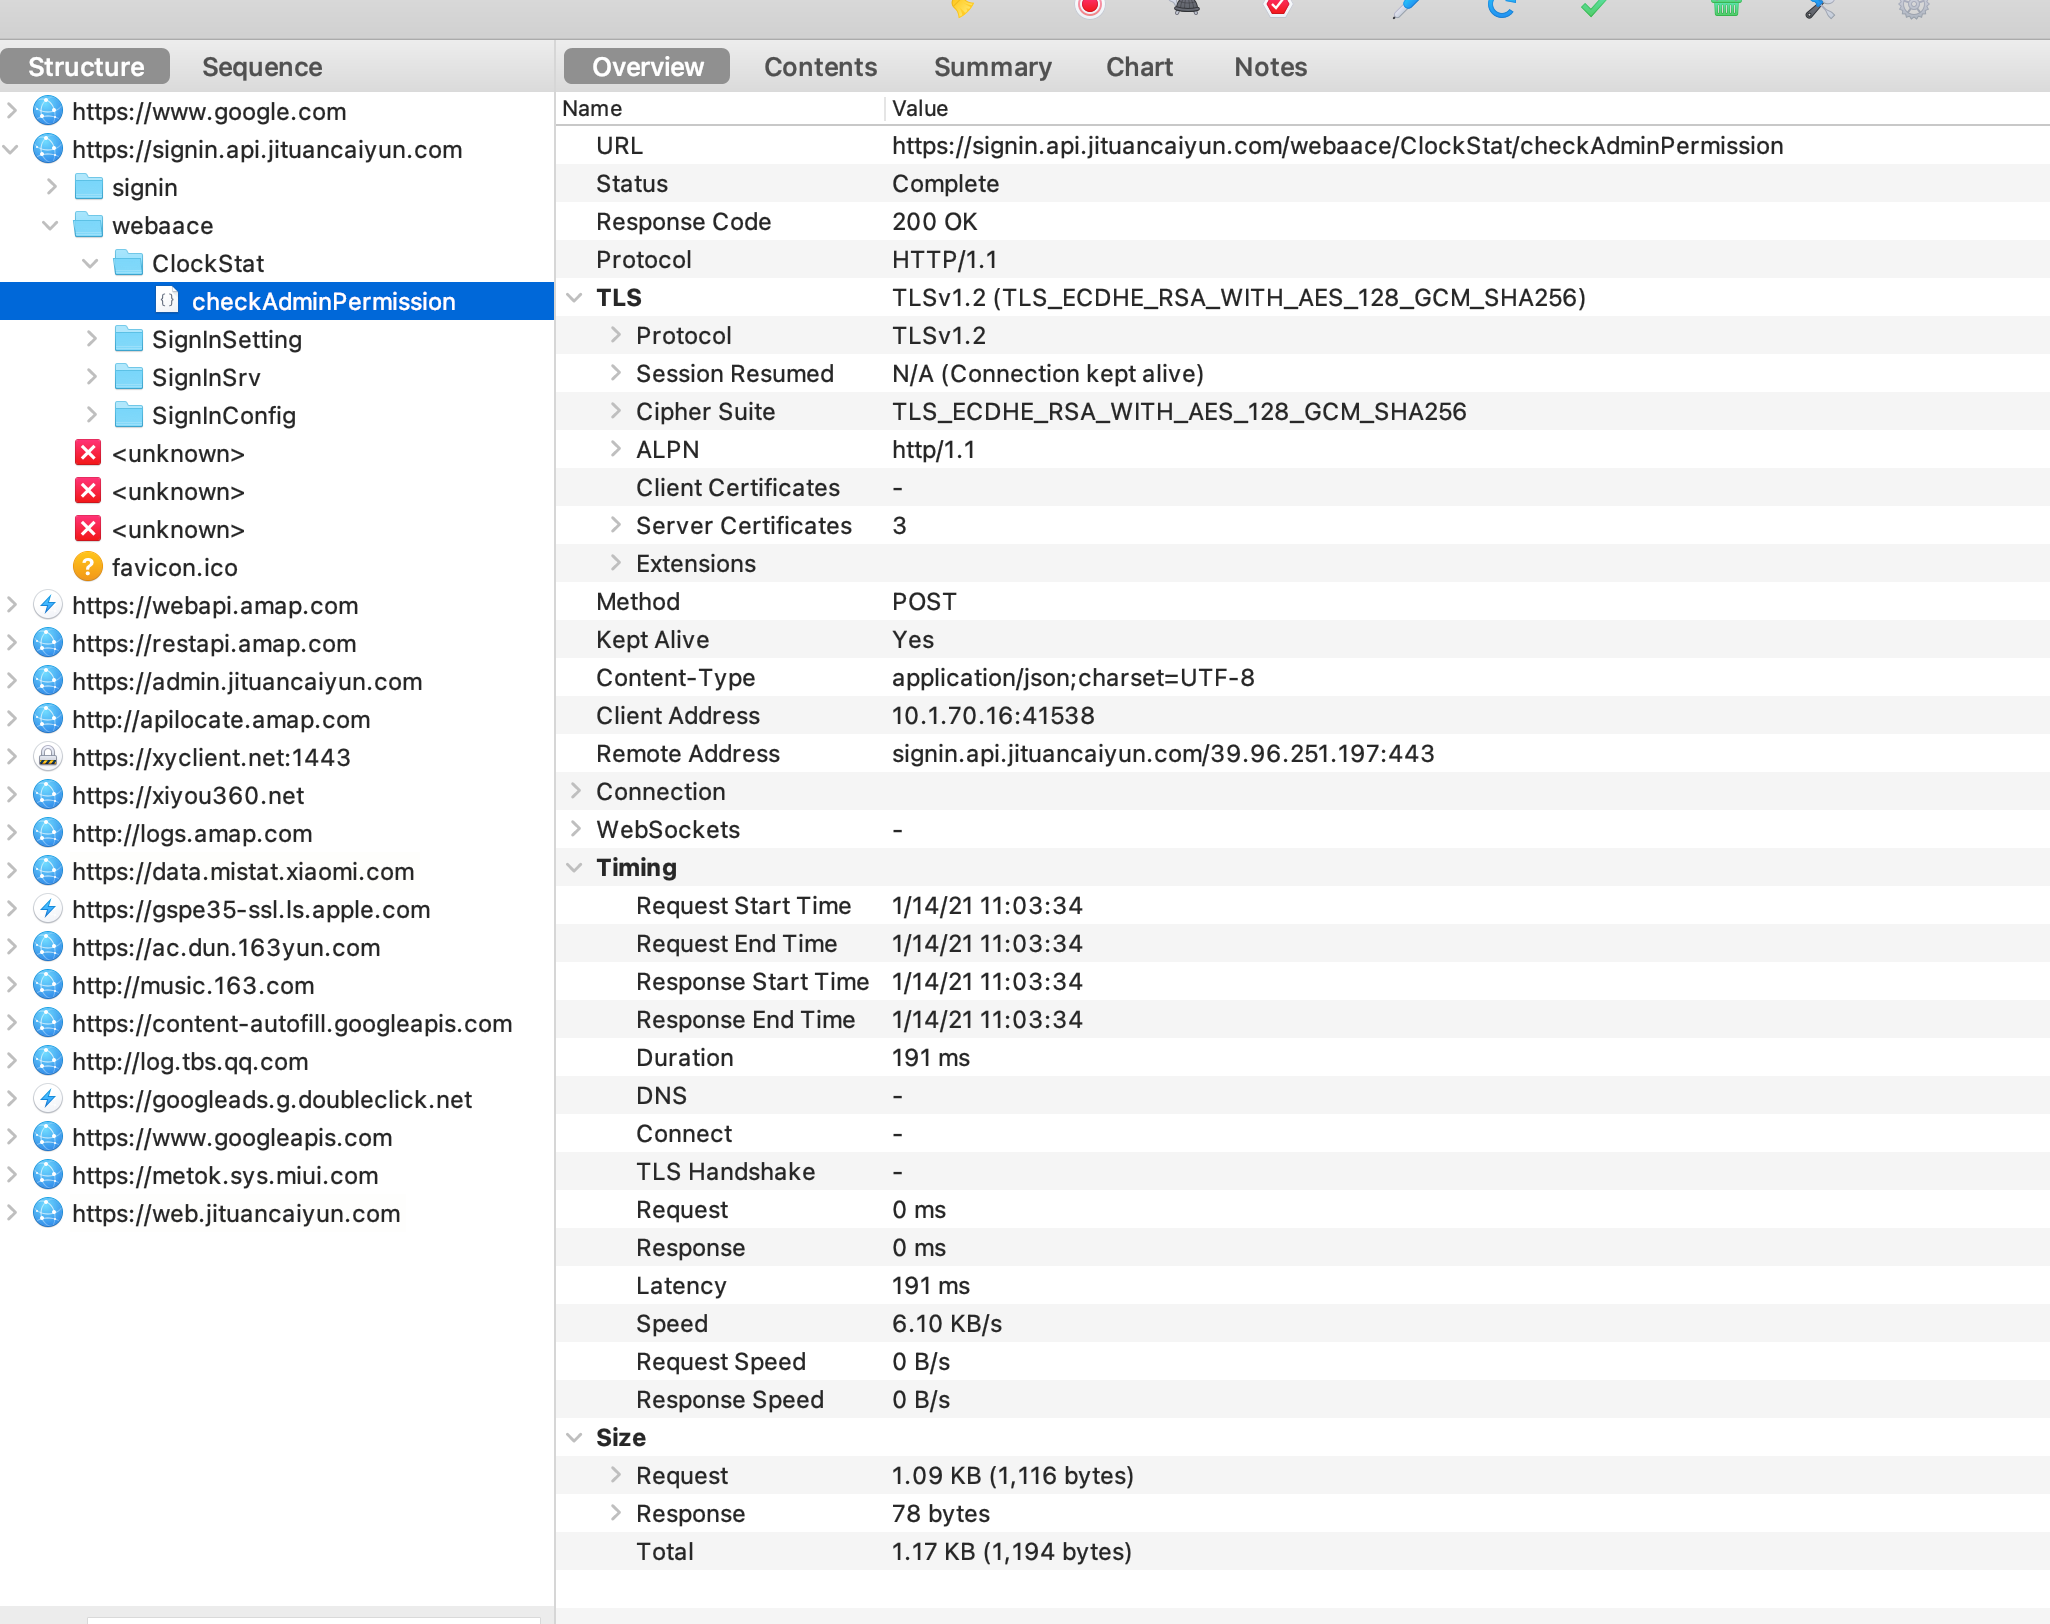Toggle the red Record button

[x=1089, y=8]
